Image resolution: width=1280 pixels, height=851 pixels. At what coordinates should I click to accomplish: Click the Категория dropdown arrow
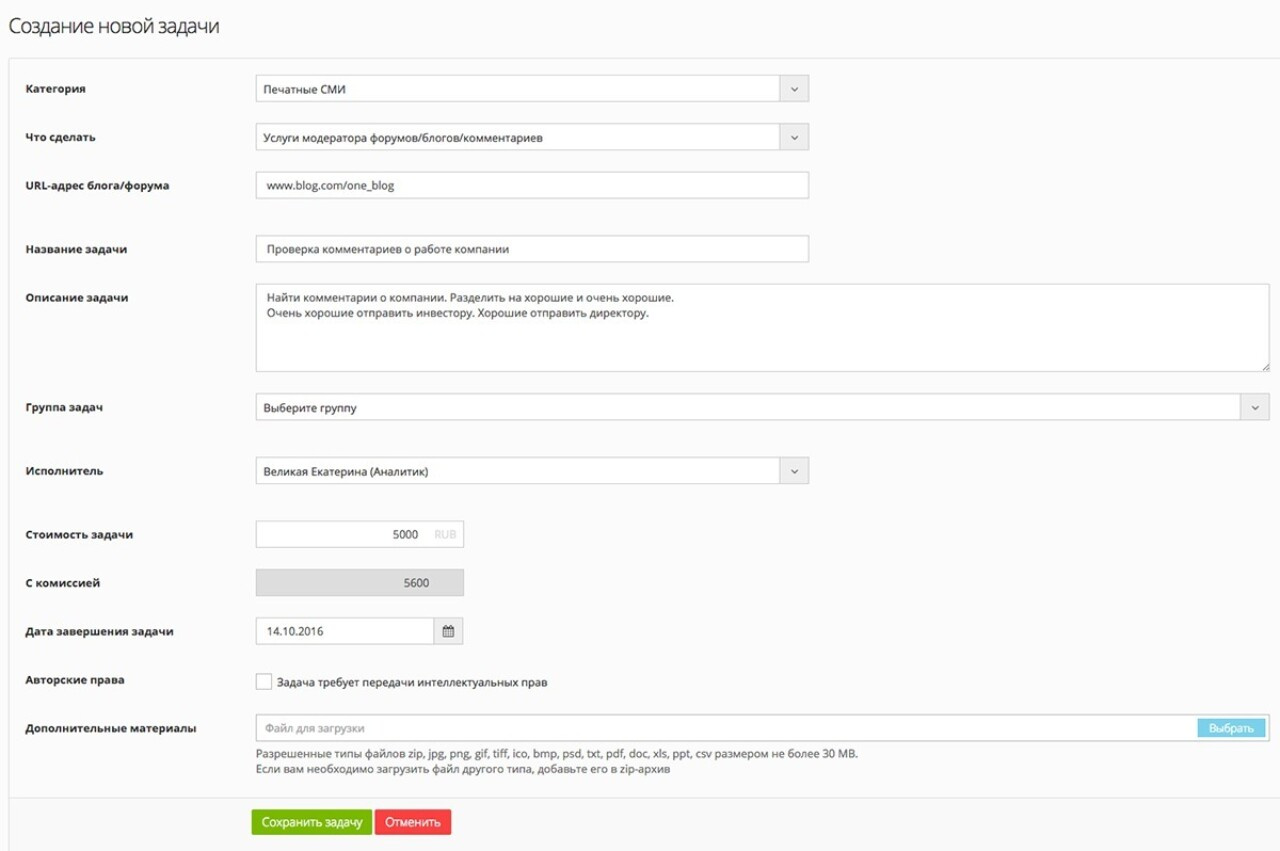click(793, 89)
